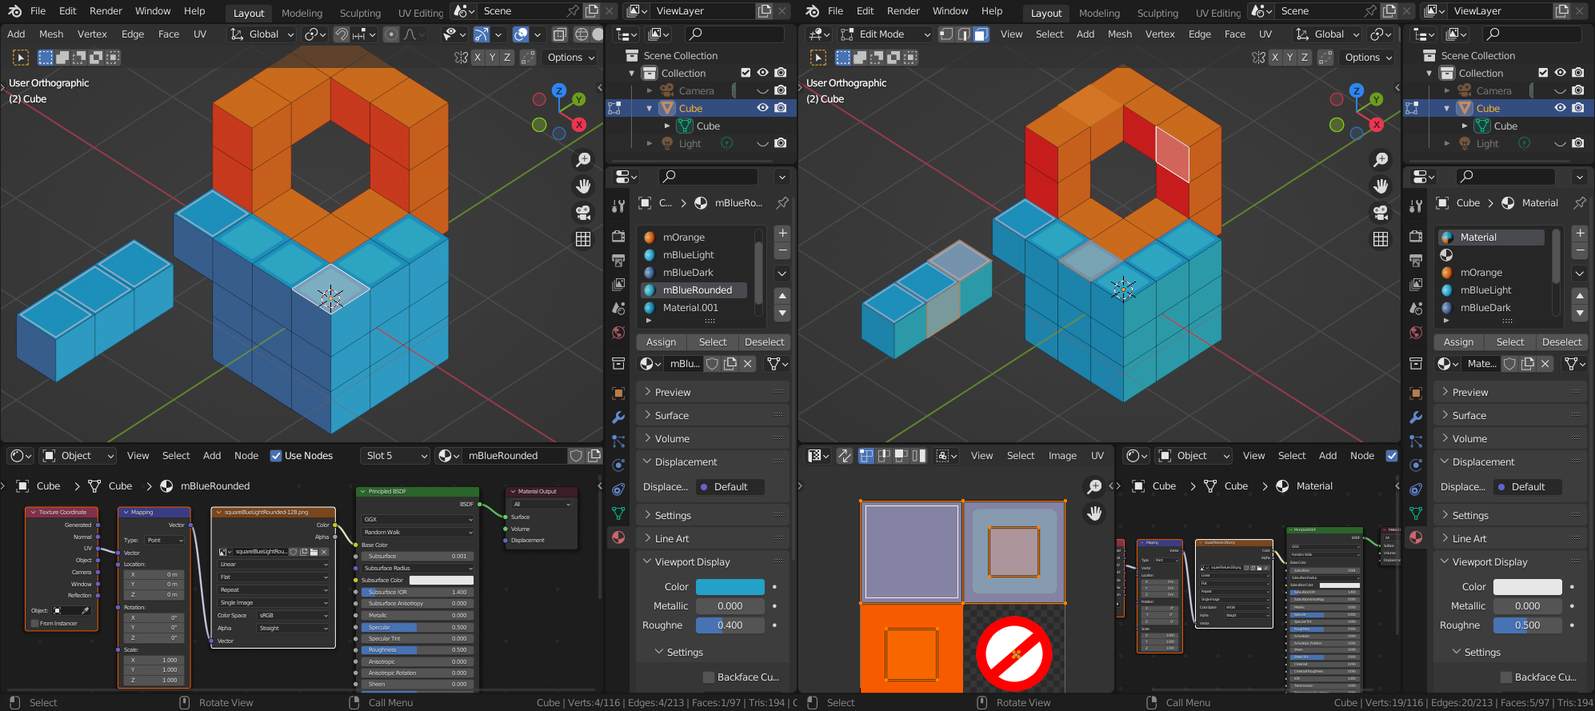Click white viewport Color swatch right window

(1527, 587)
